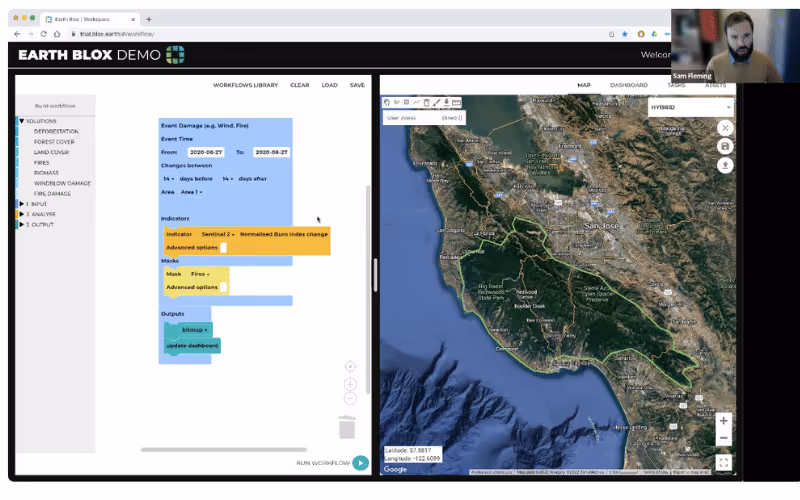This screenshot has width=800, height=500.
Task: Click the first globe icon in map toolbar
Action: click(x=387, y=103)
